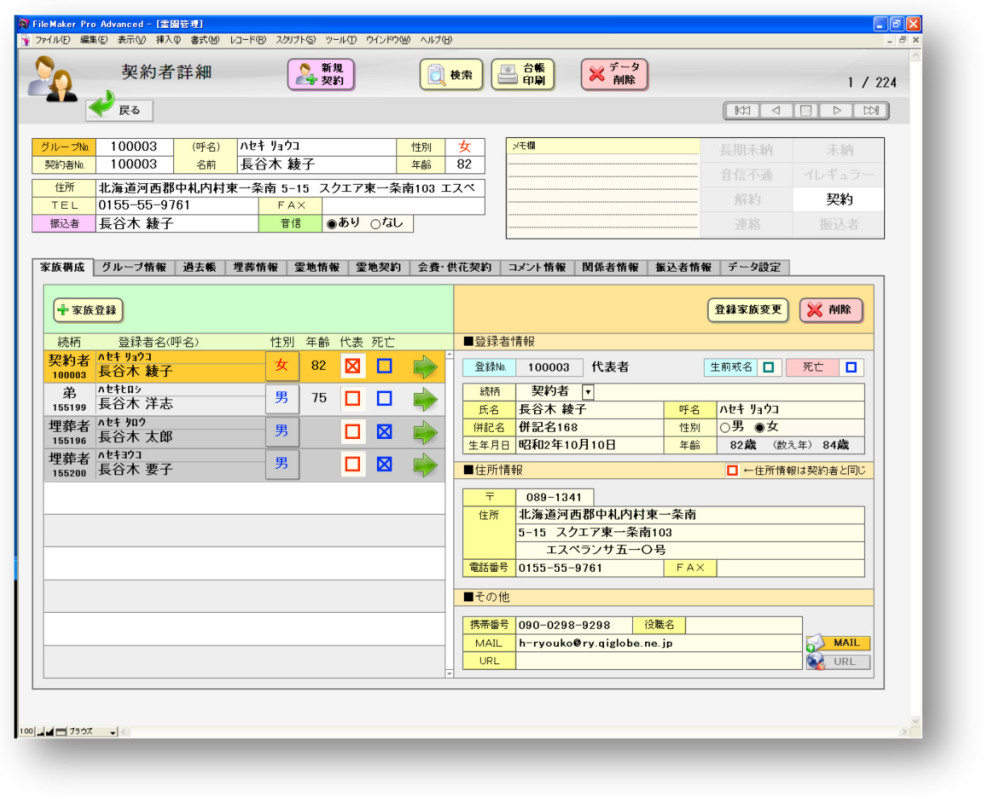Click the square button in record navigation

pyautogui.click(x=806, y=110)
